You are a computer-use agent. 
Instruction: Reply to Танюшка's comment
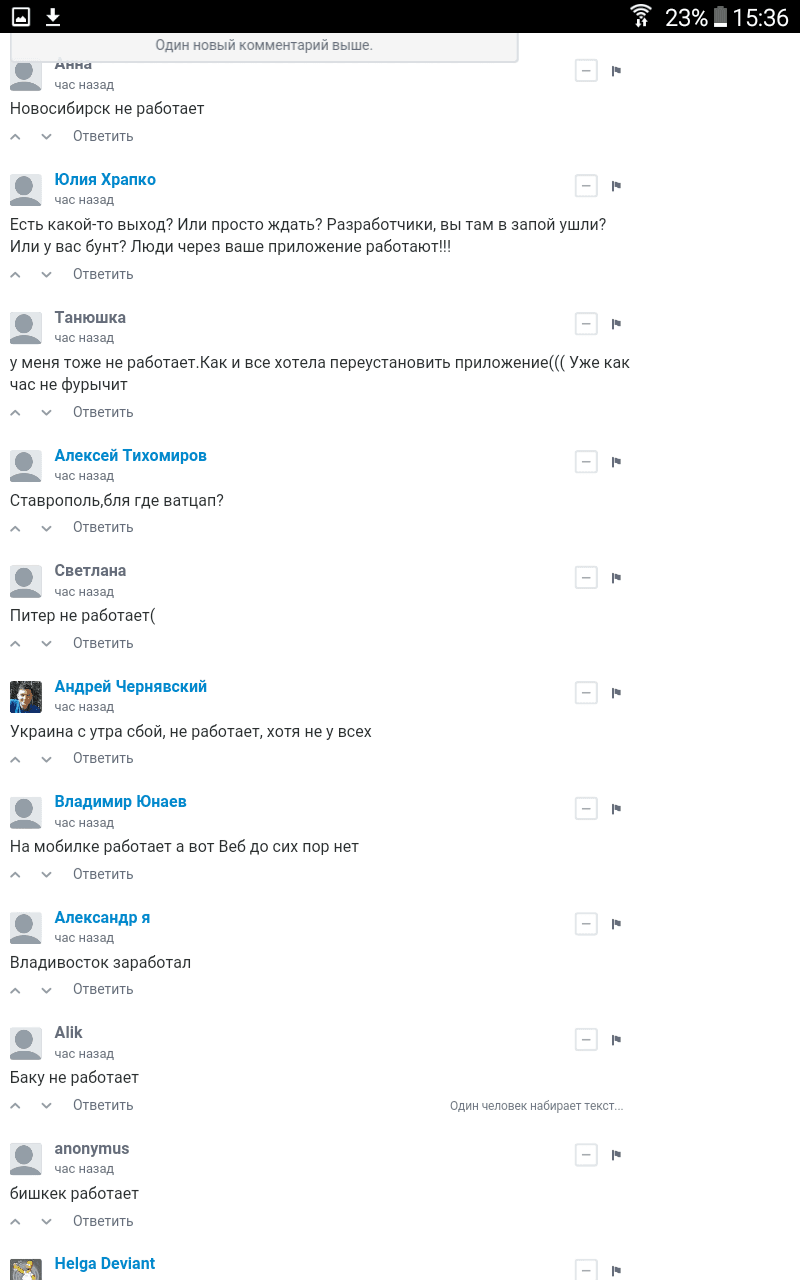tap(103, 412)
